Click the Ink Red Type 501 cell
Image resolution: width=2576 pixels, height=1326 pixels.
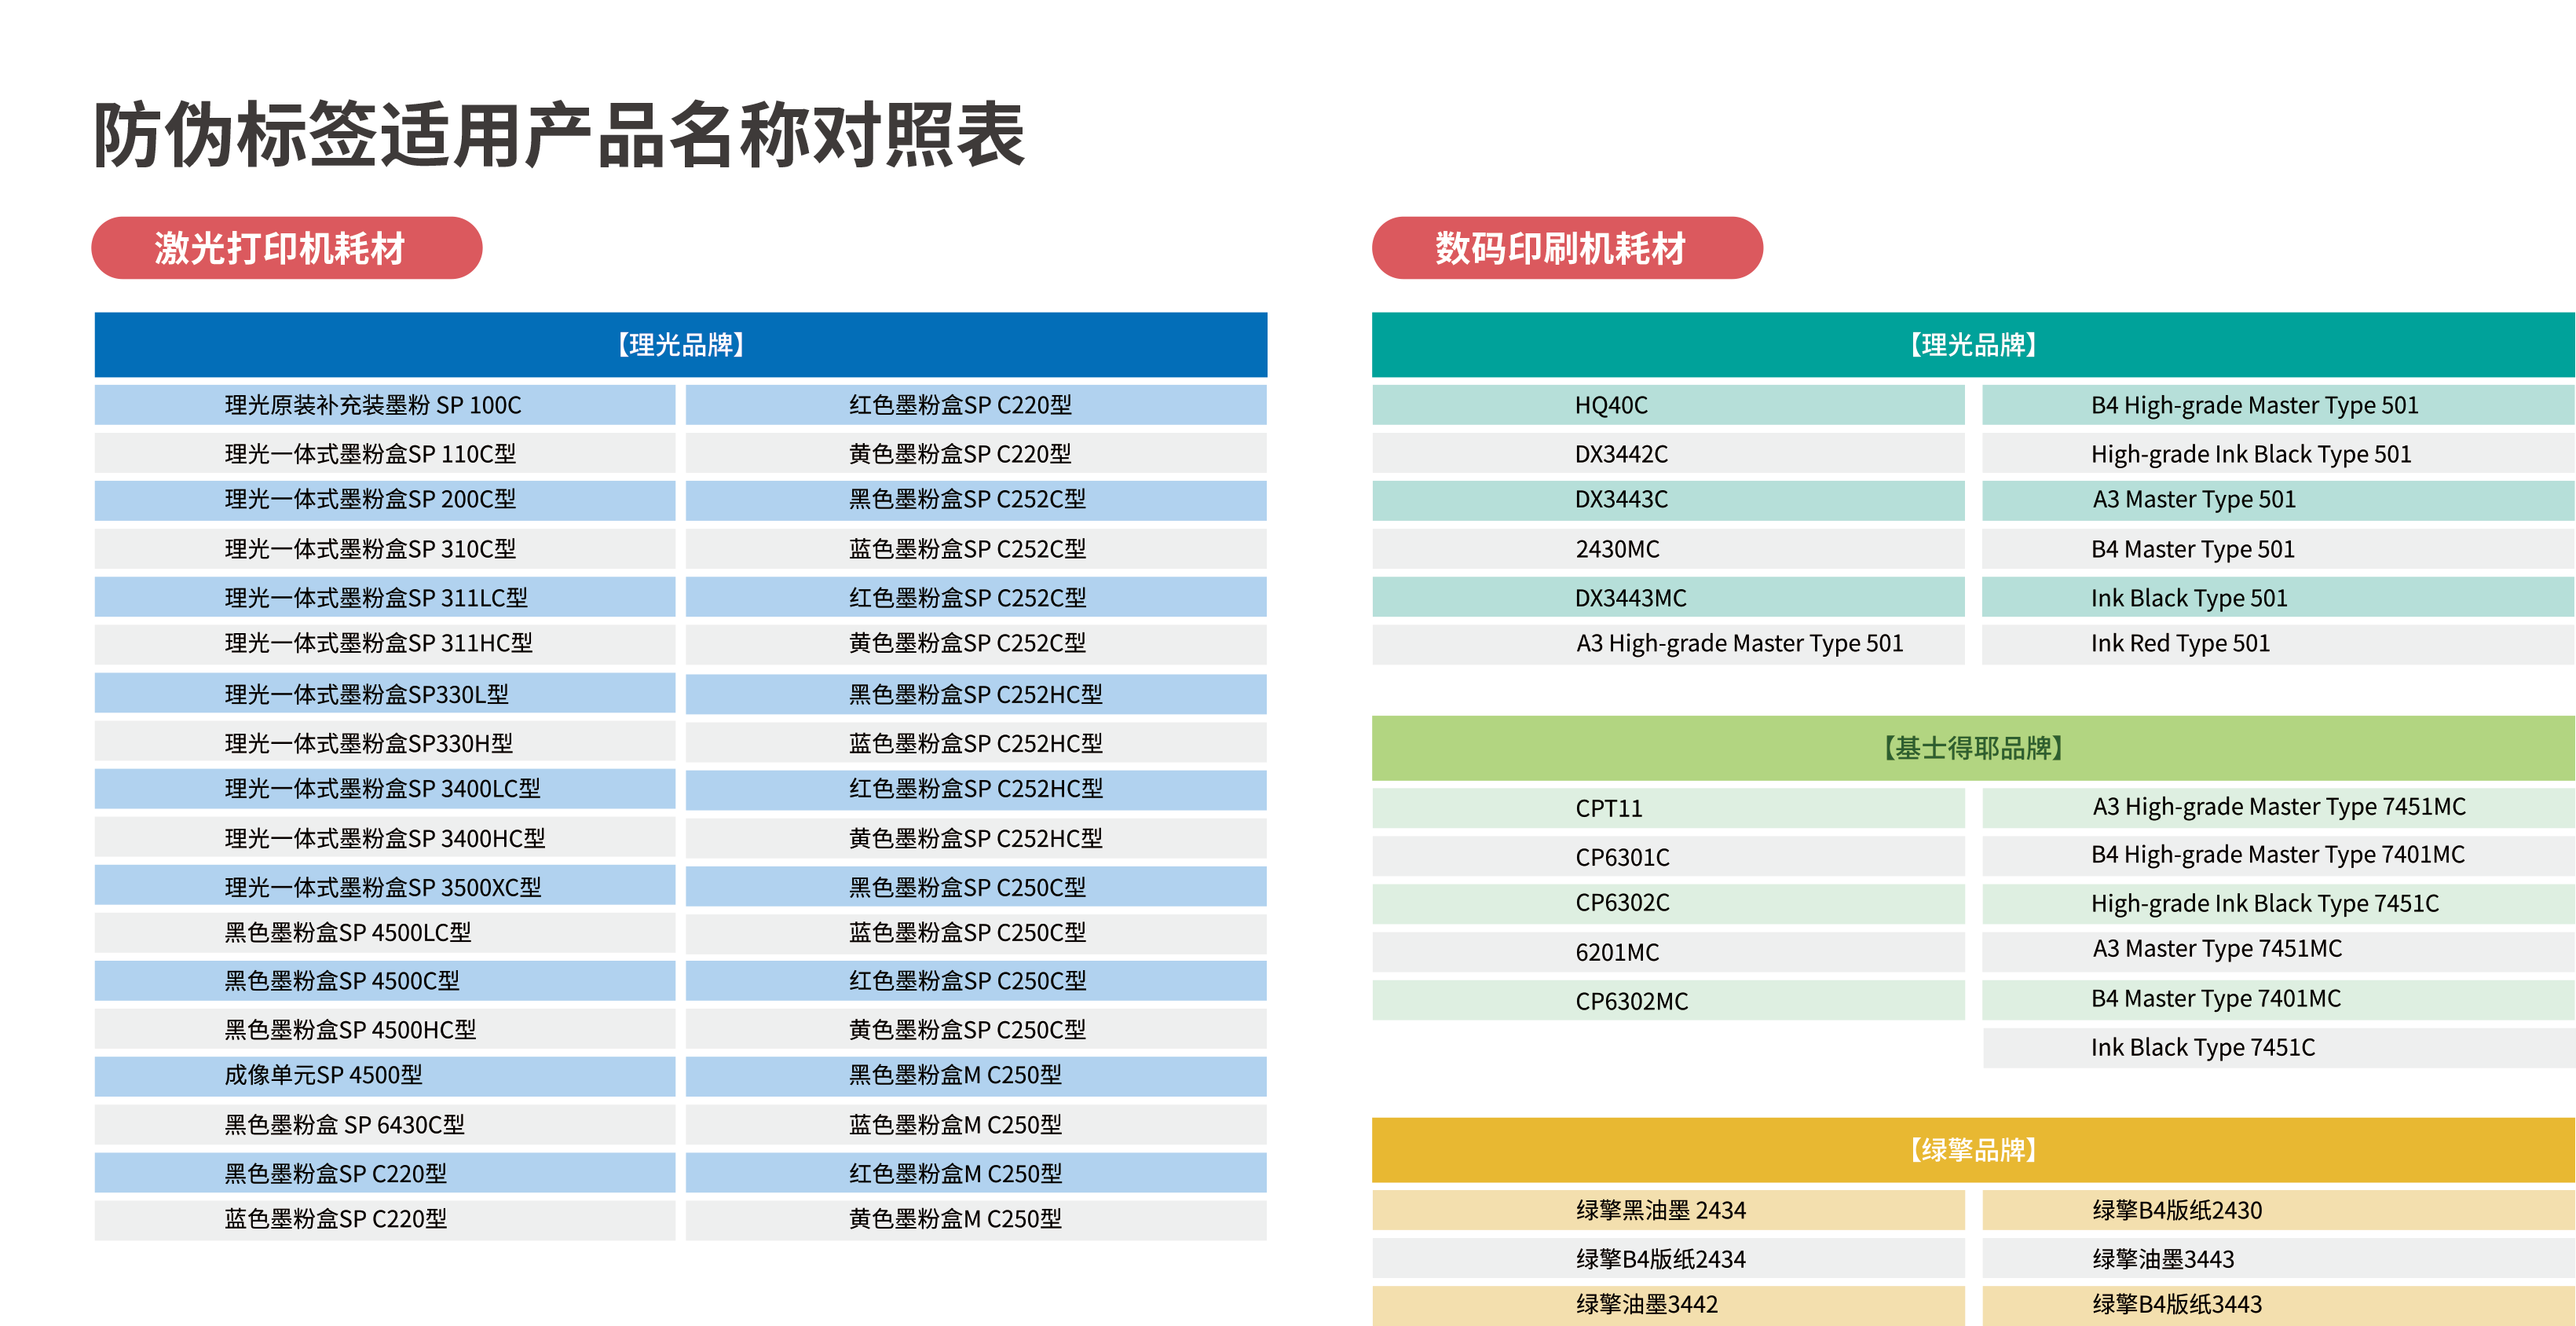click(x=2279, y=644)
